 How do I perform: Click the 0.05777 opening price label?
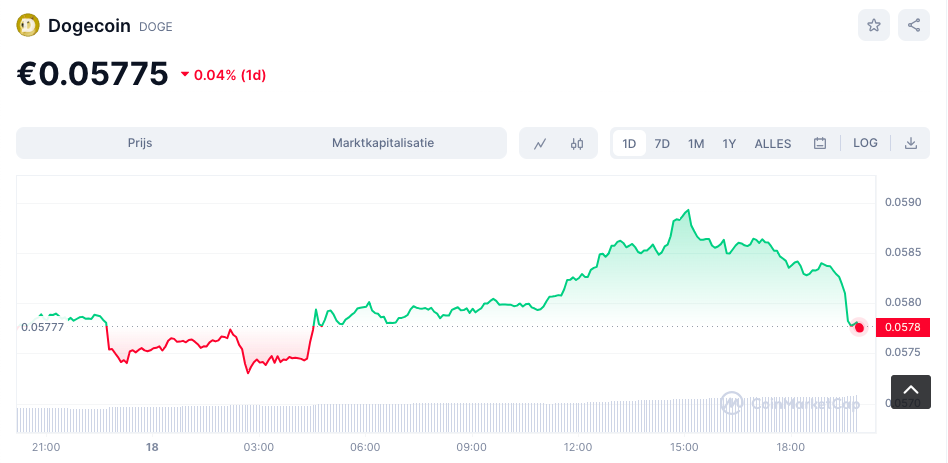[x=42, y=327]
